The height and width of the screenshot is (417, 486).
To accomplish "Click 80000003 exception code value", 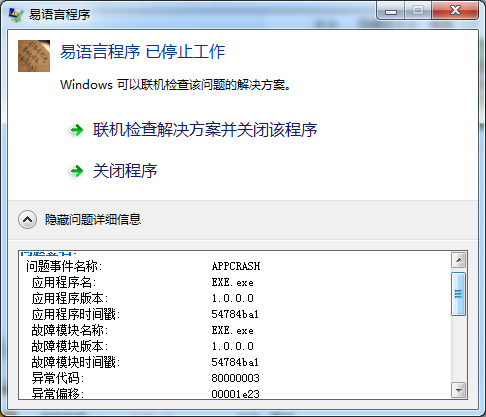I will click(235, 378).
